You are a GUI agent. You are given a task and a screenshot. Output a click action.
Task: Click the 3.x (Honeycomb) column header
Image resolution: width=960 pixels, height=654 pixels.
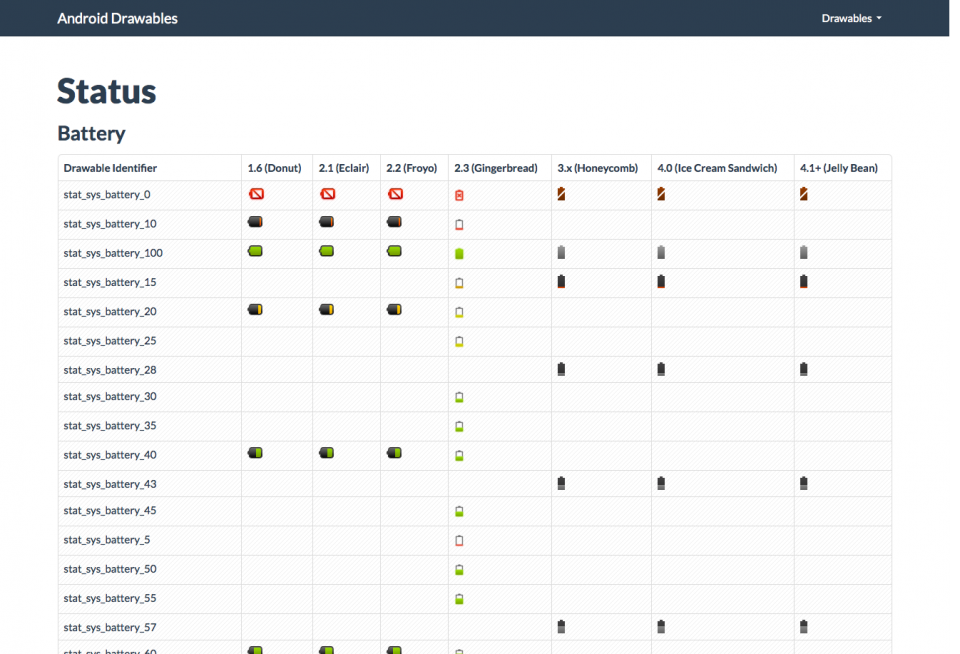click(x=598, y=168)
